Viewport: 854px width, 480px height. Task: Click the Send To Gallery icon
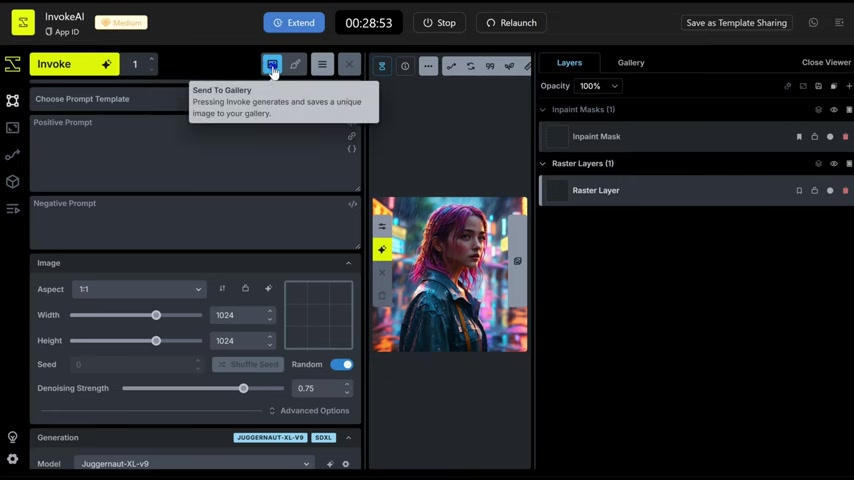(x=272, y=64)
